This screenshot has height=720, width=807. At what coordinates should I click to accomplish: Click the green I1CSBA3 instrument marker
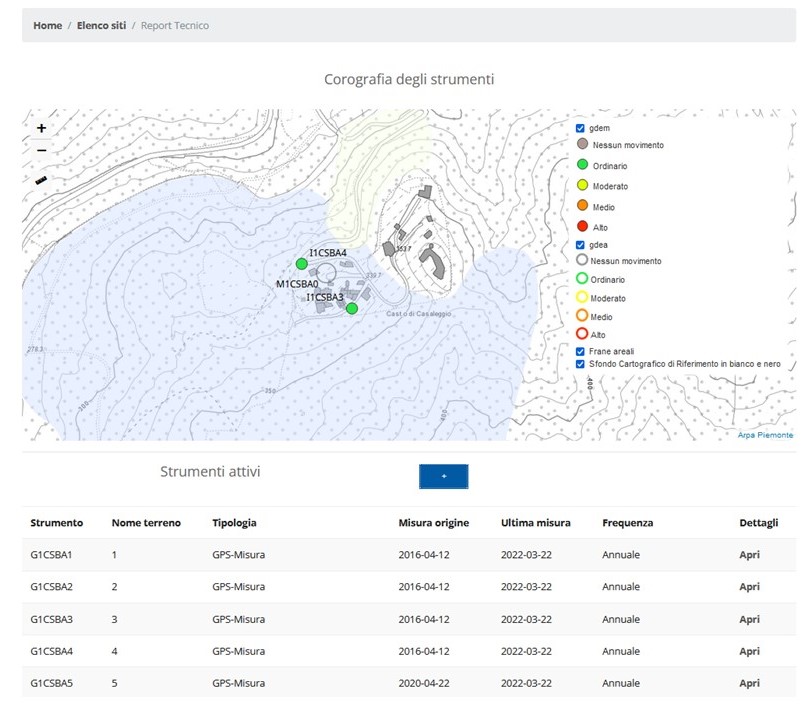pyautogui.click(x=352, y=309)
